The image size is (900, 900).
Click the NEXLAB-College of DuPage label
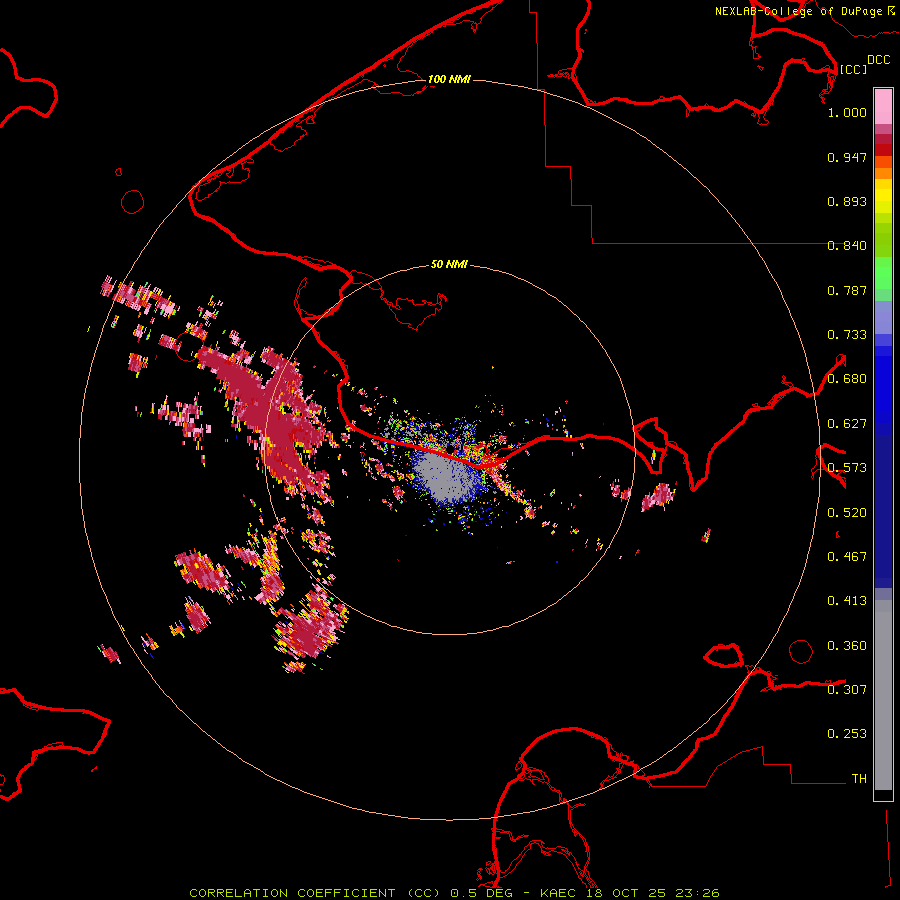tap(798, 11)
